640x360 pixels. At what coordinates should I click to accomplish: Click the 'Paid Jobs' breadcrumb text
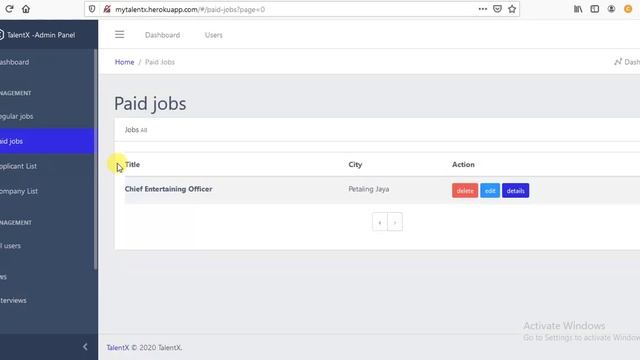(160, 62)
